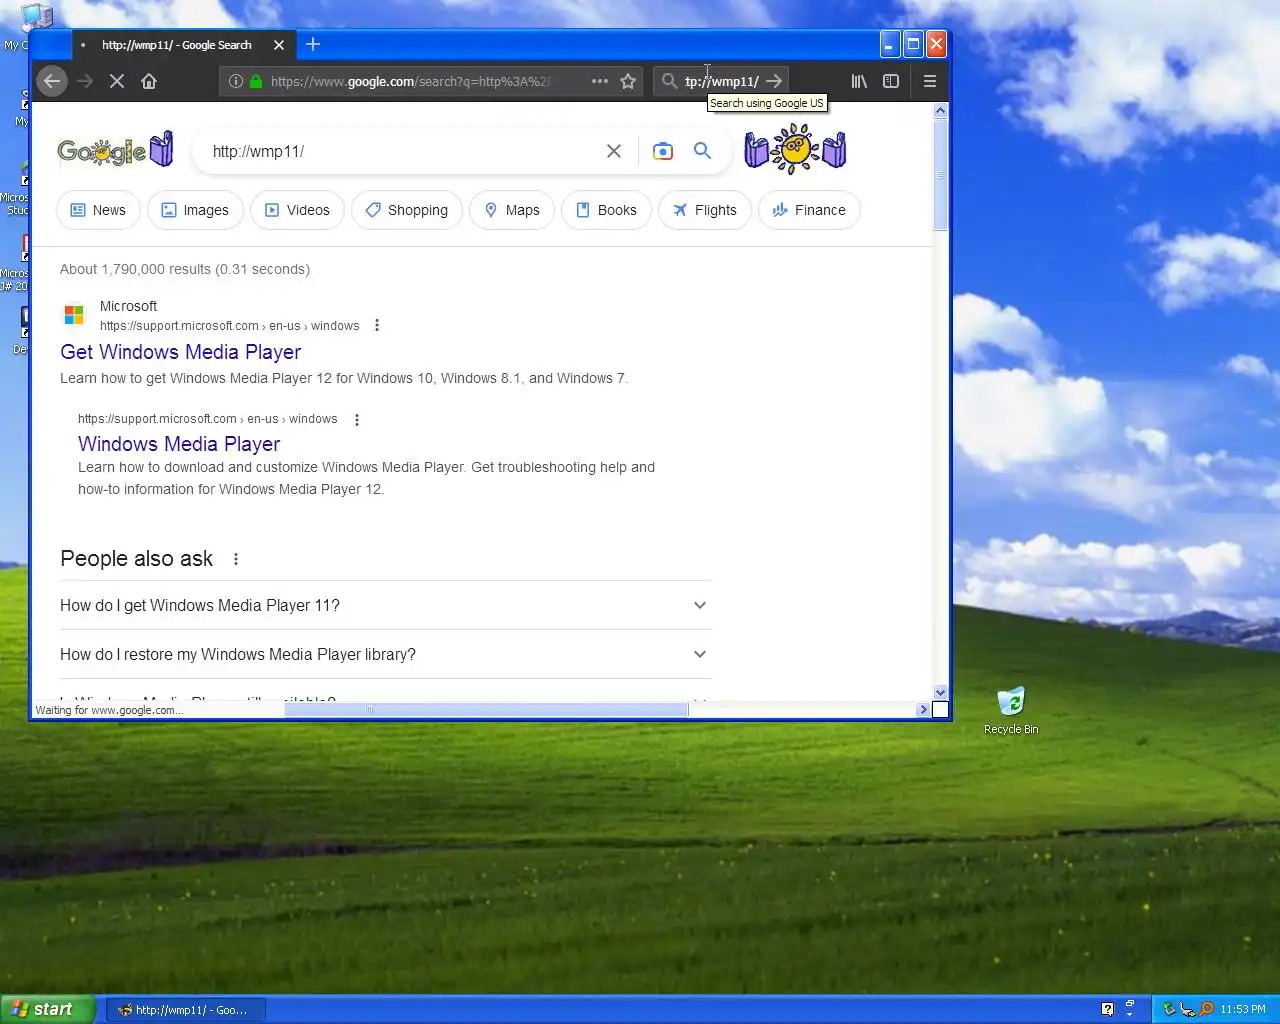Open the Library bookshelf icon

859,81
